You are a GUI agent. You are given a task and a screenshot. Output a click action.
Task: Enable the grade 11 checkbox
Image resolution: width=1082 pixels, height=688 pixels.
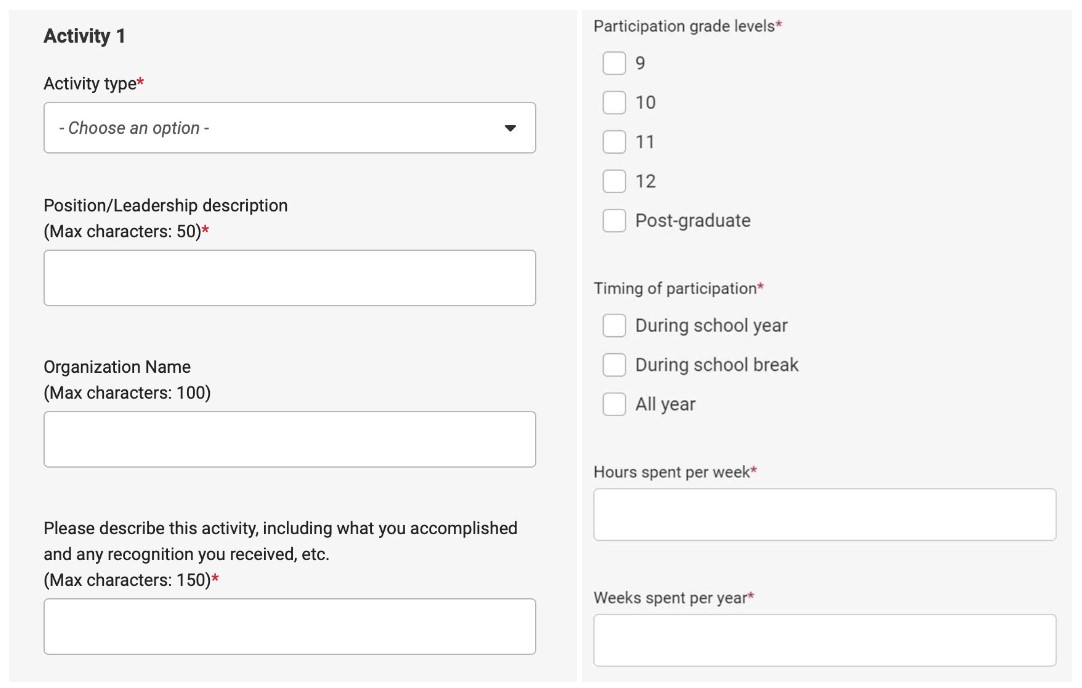click(614, 141)
